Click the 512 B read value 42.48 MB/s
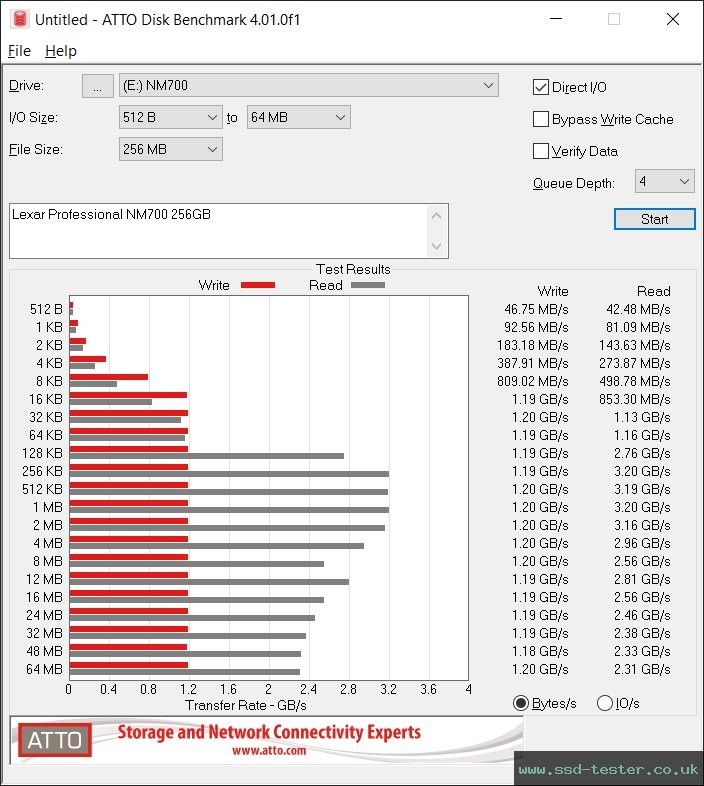The image size is (704, 786). 638,309
